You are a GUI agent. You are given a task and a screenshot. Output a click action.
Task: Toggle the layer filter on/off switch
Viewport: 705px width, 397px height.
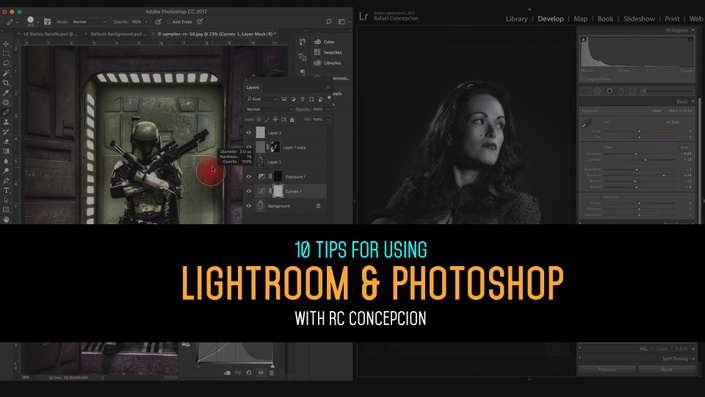(330, 97)
